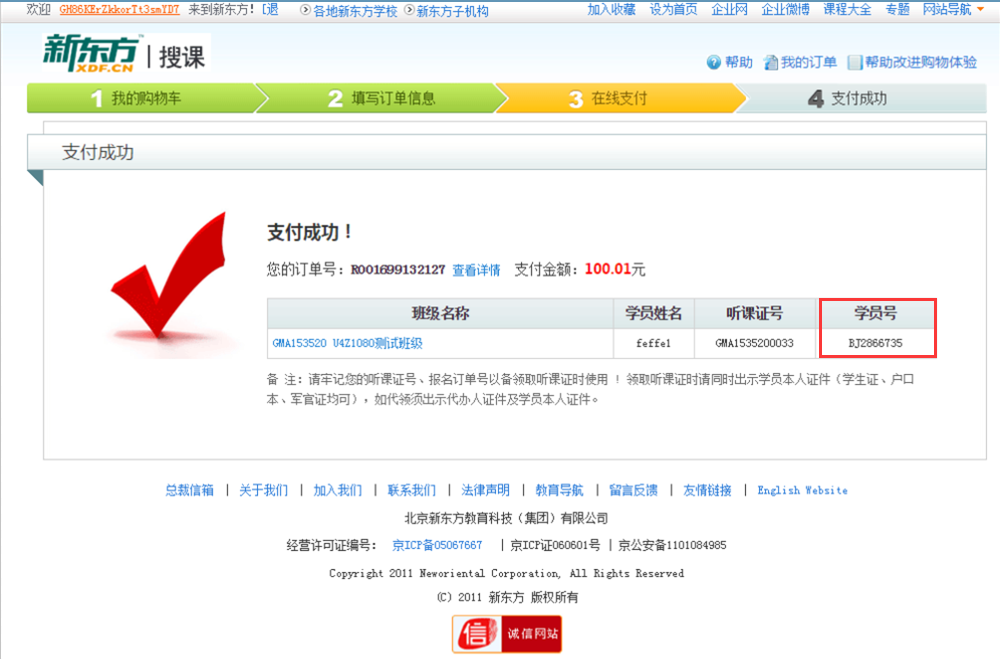This screenshot has height=659, width=1000.
Task: Click the 诚信网站 trust badge
Action: (507, 633)
